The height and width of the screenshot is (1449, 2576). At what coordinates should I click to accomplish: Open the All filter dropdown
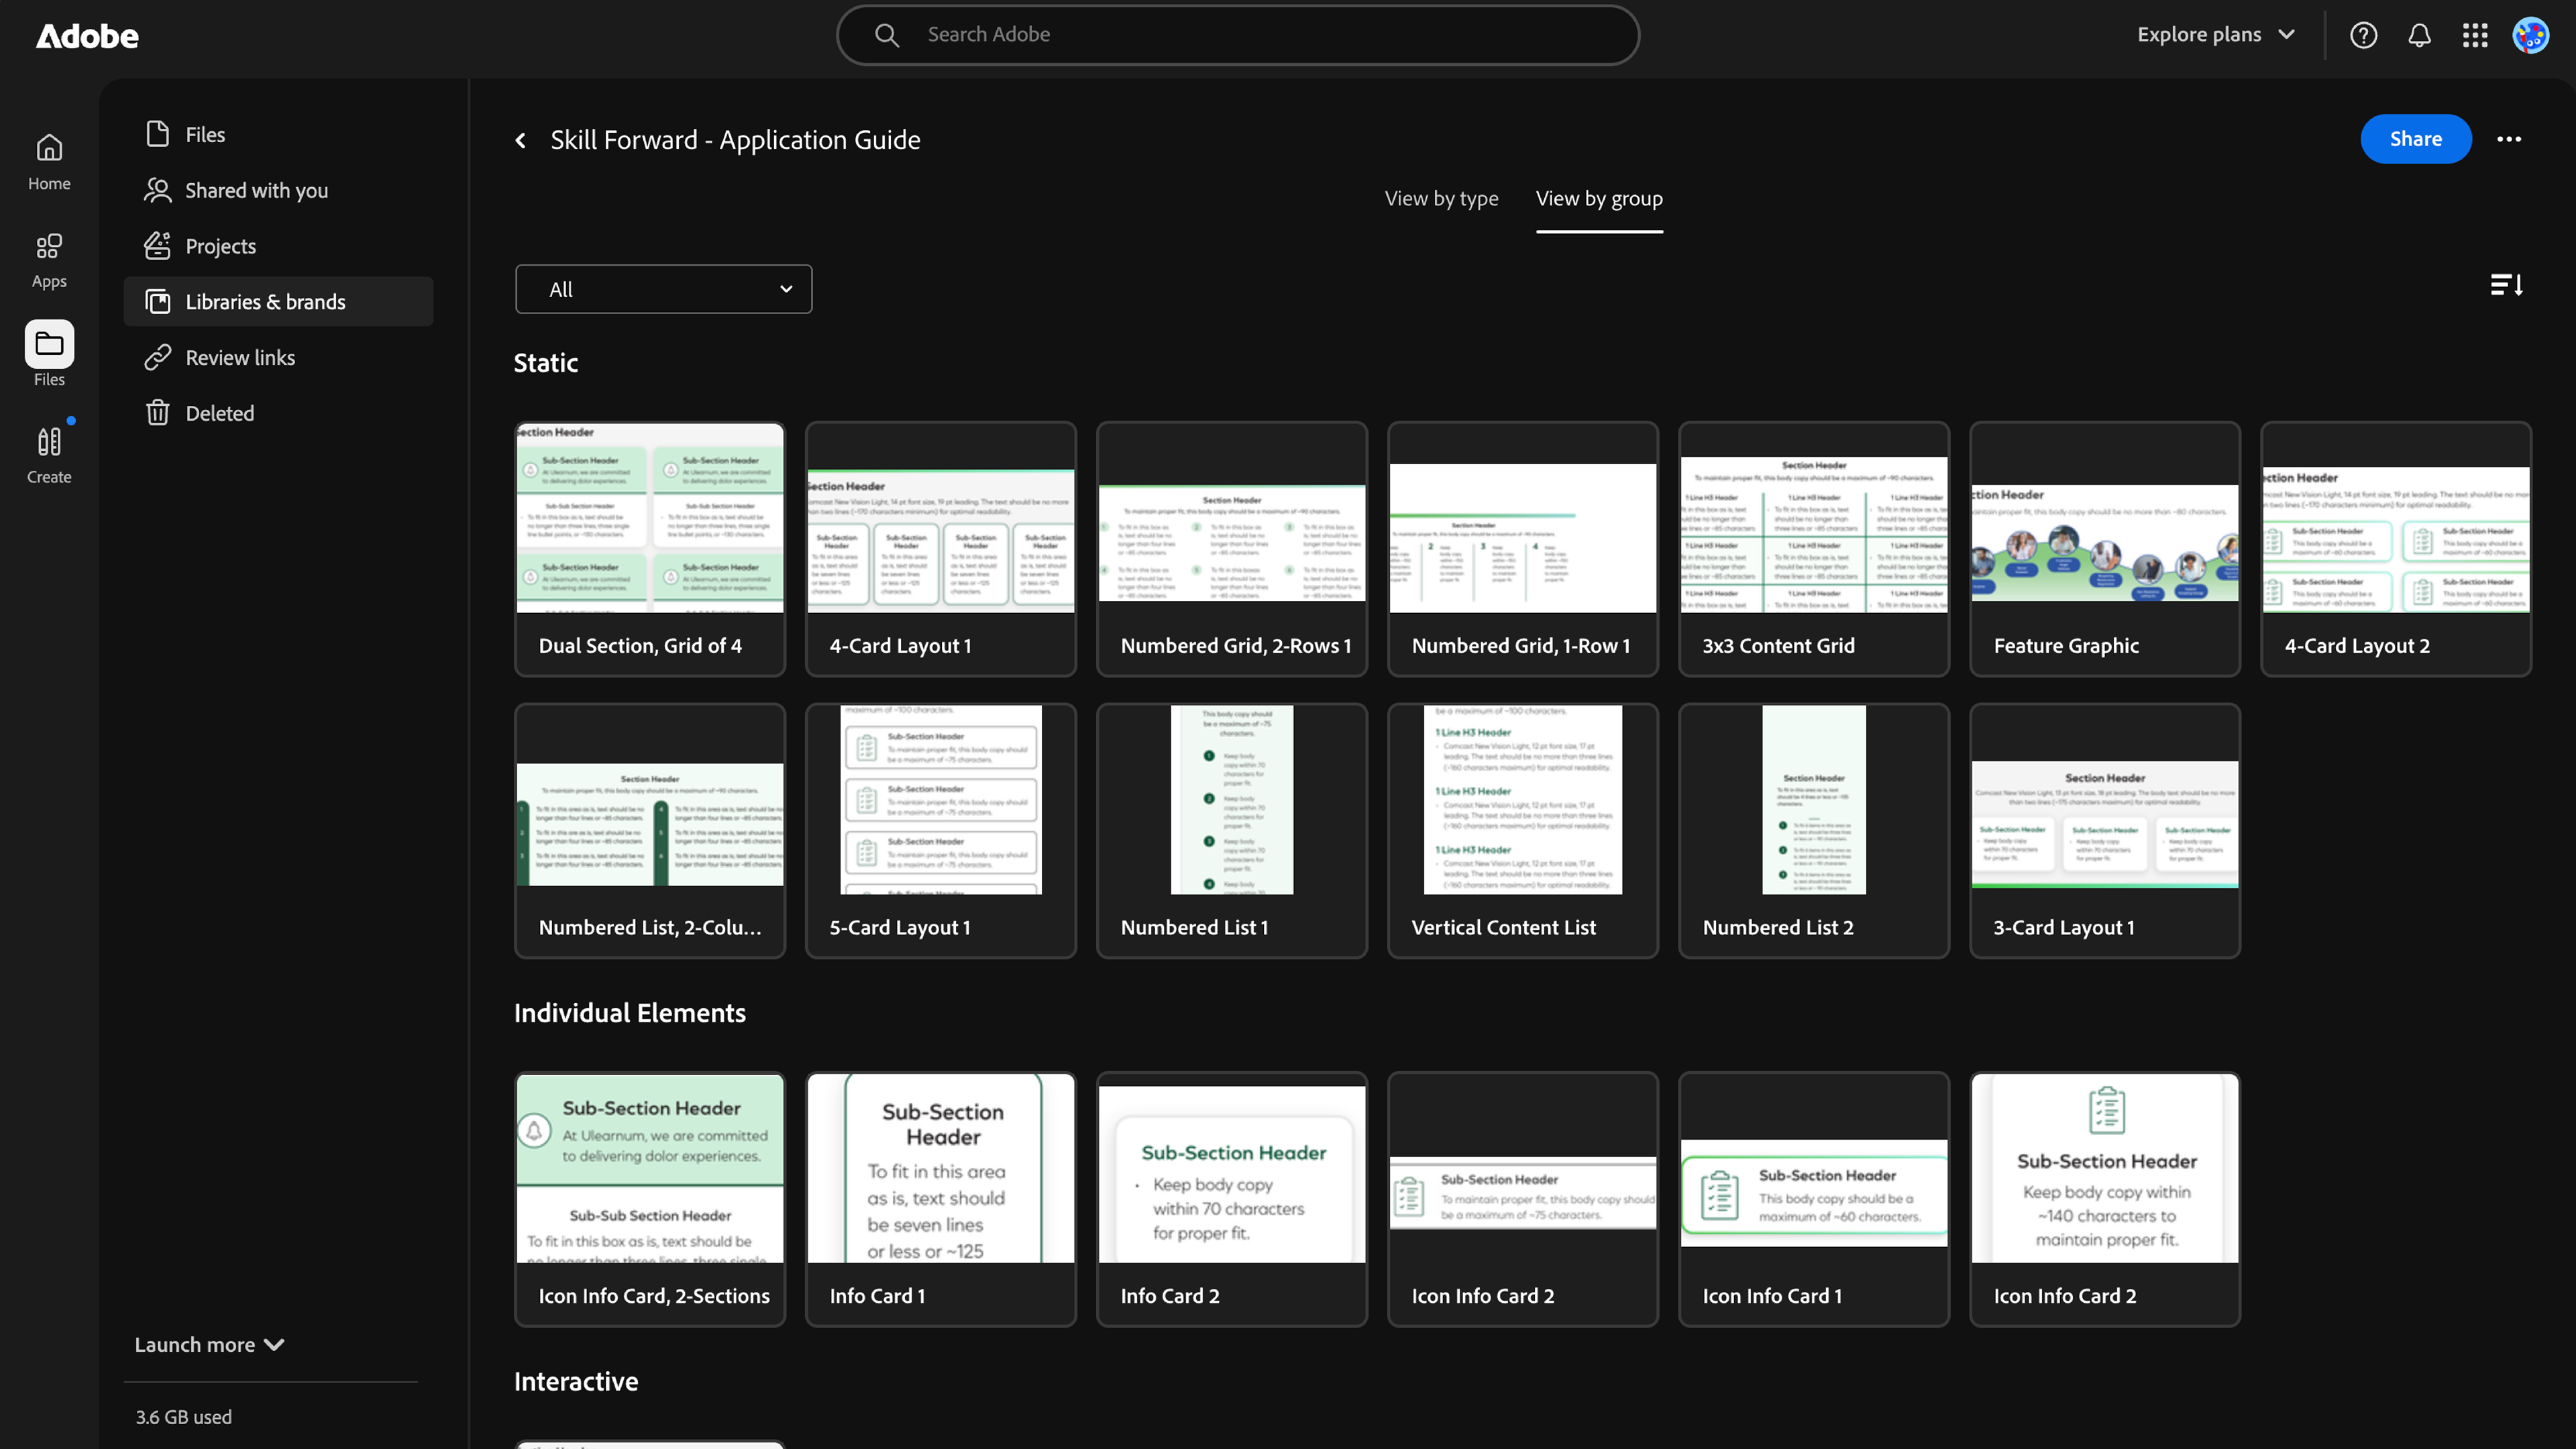tap(664, 289)
